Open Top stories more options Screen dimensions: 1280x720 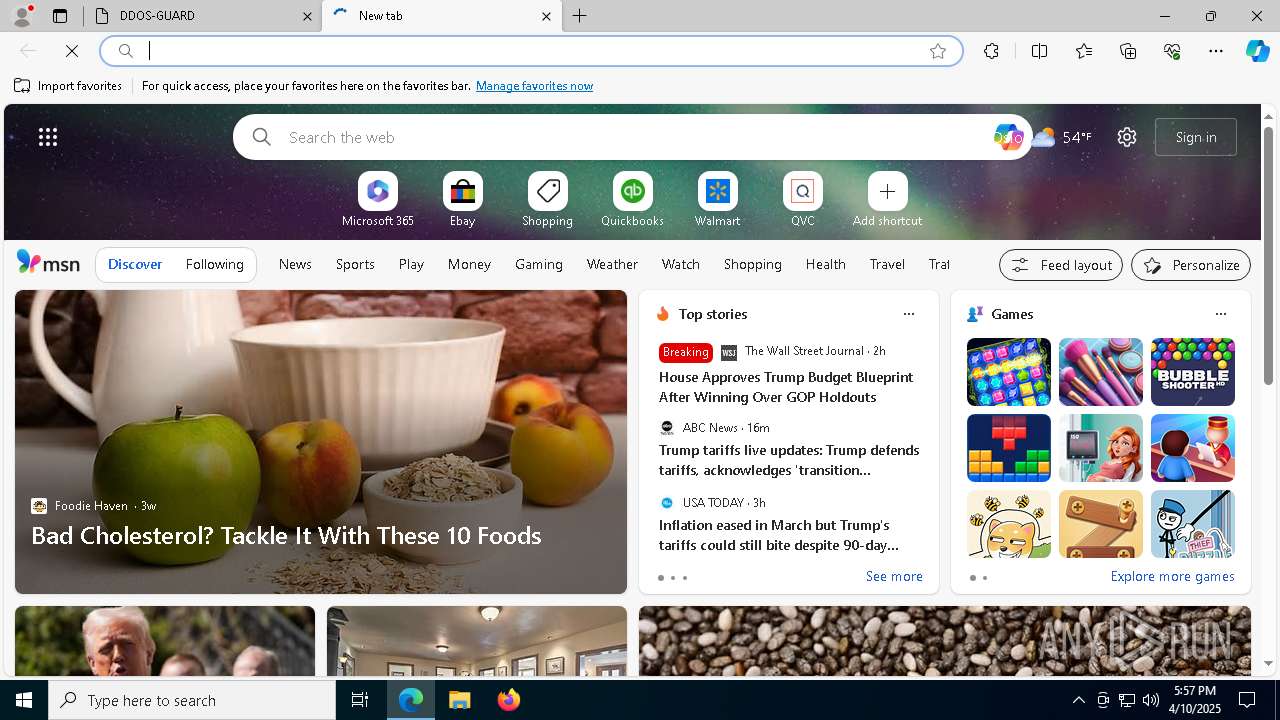(908, 314)
